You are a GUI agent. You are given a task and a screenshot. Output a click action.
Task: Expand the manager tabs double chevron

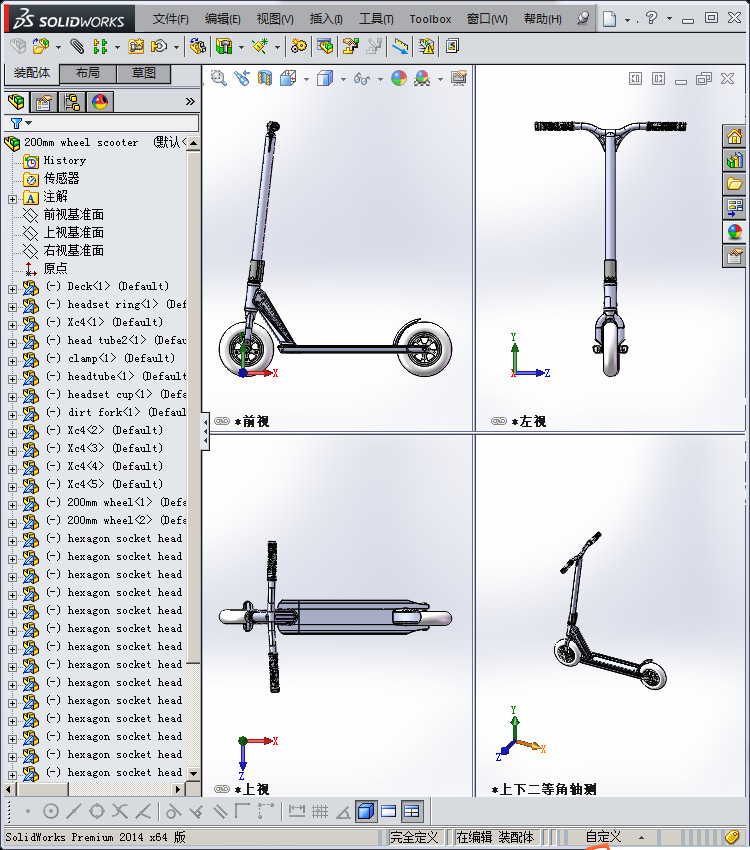[190, 101]
